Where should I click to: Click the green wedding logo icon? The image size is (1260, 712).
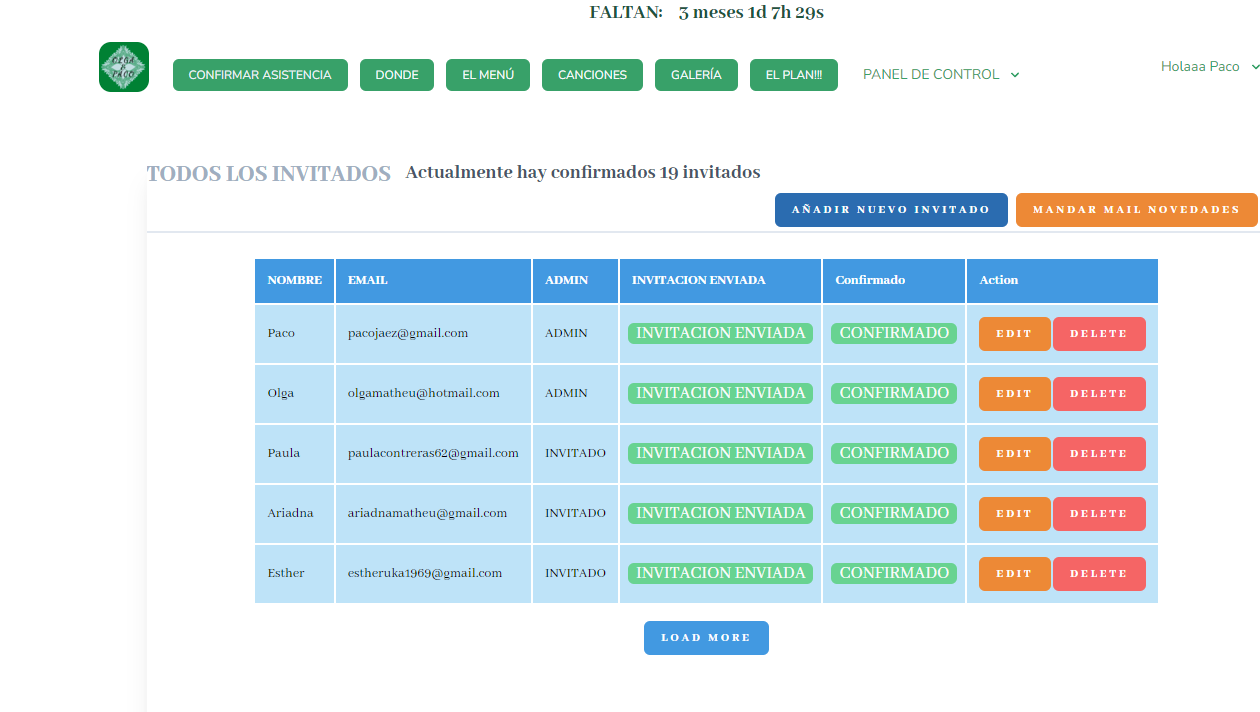(124, 67)
